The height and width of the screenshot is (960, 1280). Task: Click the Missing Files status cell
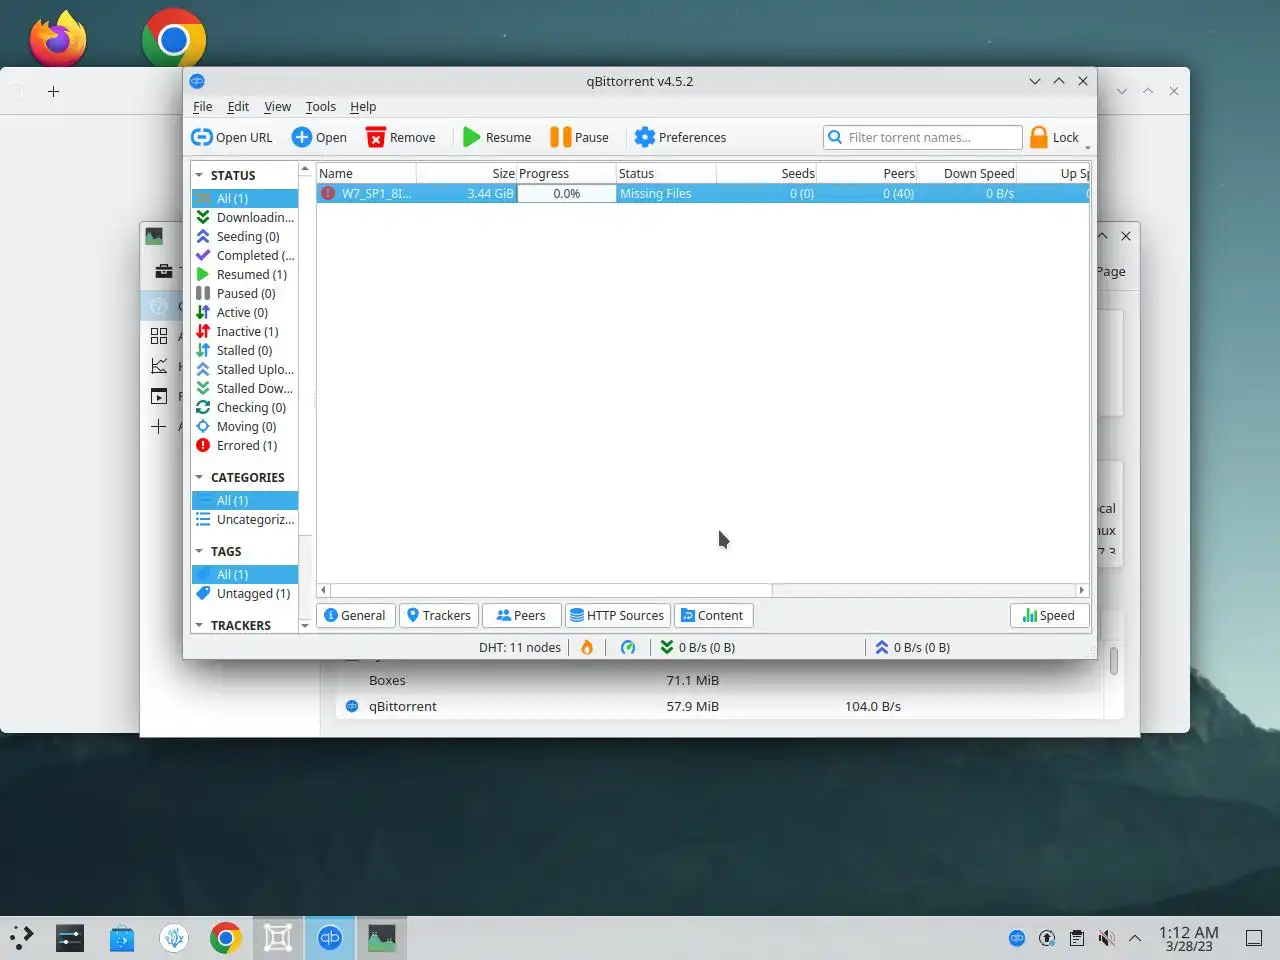click(x=666, y=193)
